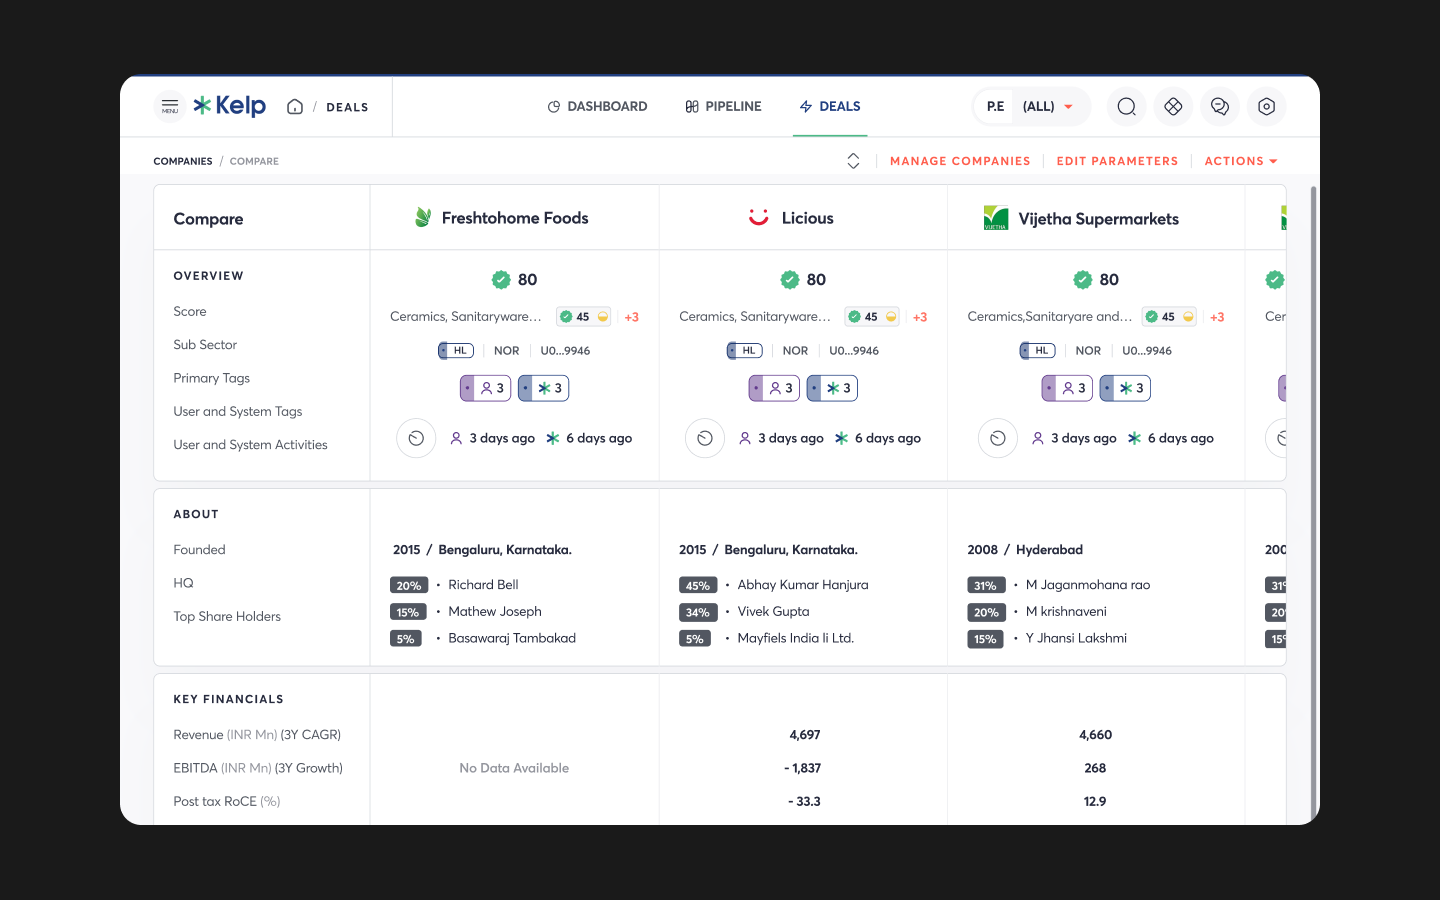Expand Vijetha +3 more sub sectors
This screenshot has height=900, width=1440.
(1217, 317)
